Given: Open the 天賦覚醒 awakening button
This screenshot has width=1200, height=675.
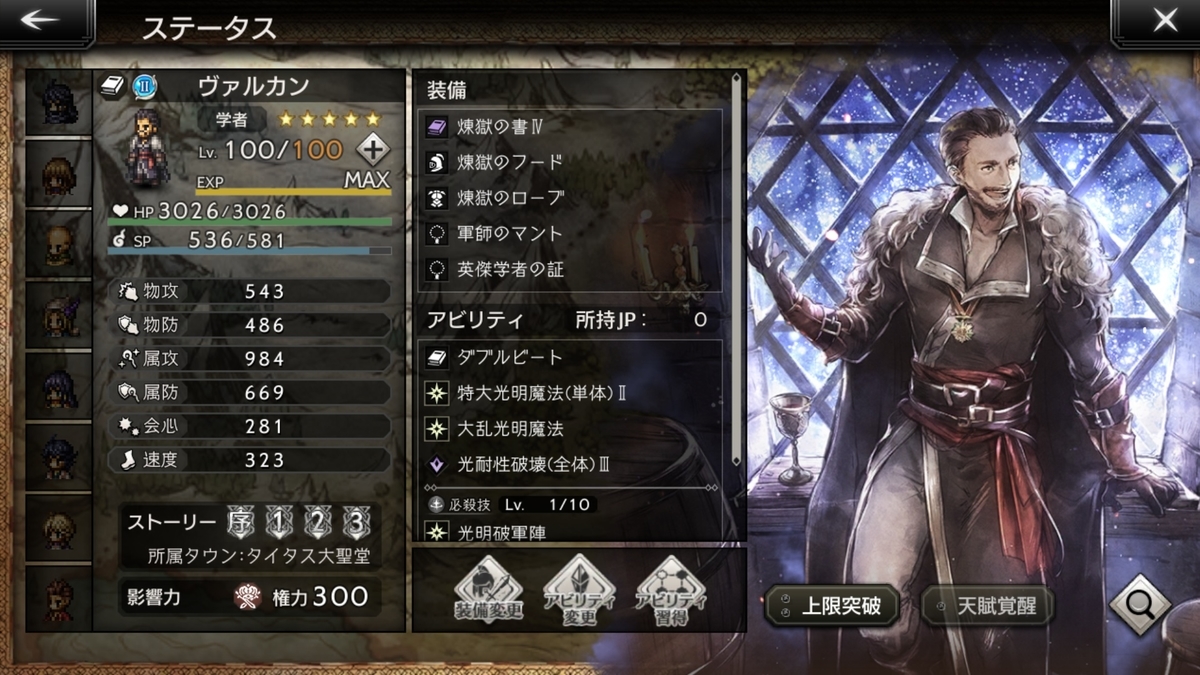Looking at the screenshot, I should (987, 606).
